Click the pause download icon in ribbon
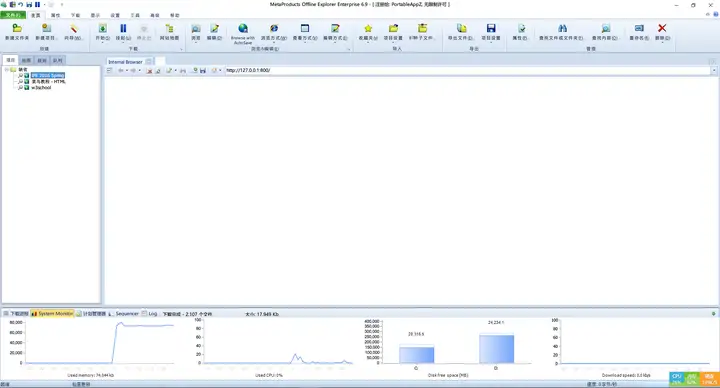This screenshot has height=388, width=720. coord(123,28)
